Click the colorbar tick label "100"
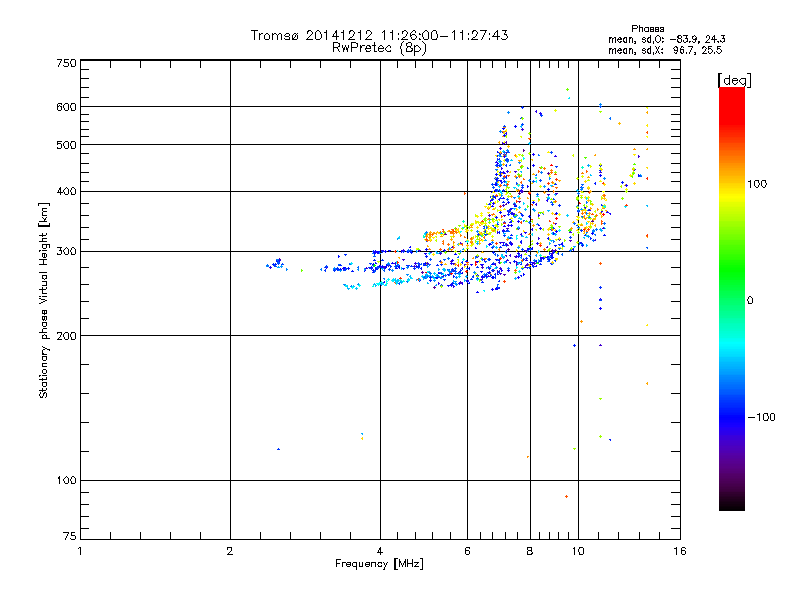 point(757,184)
